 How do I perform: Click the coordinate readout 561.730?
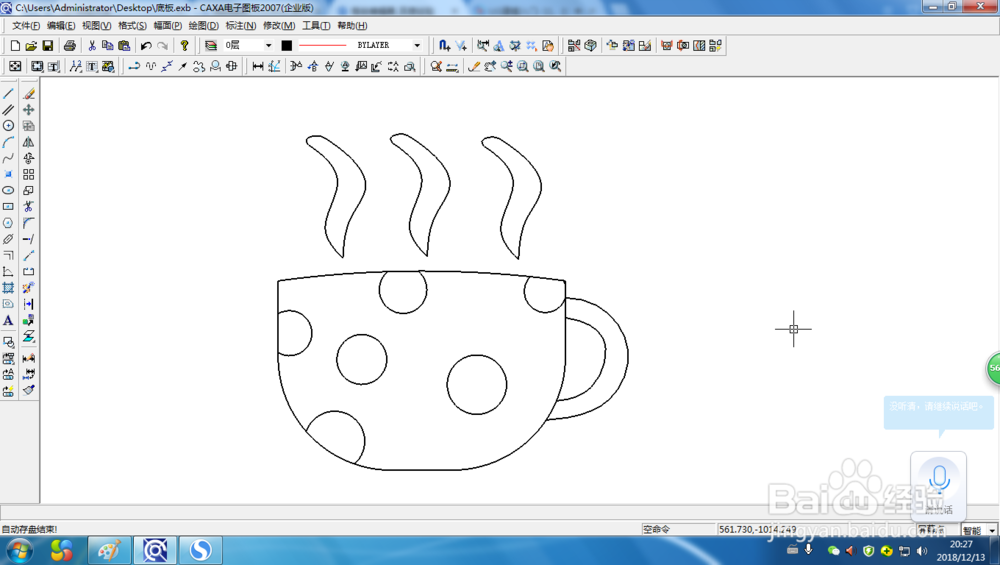(x=758, y=529)
